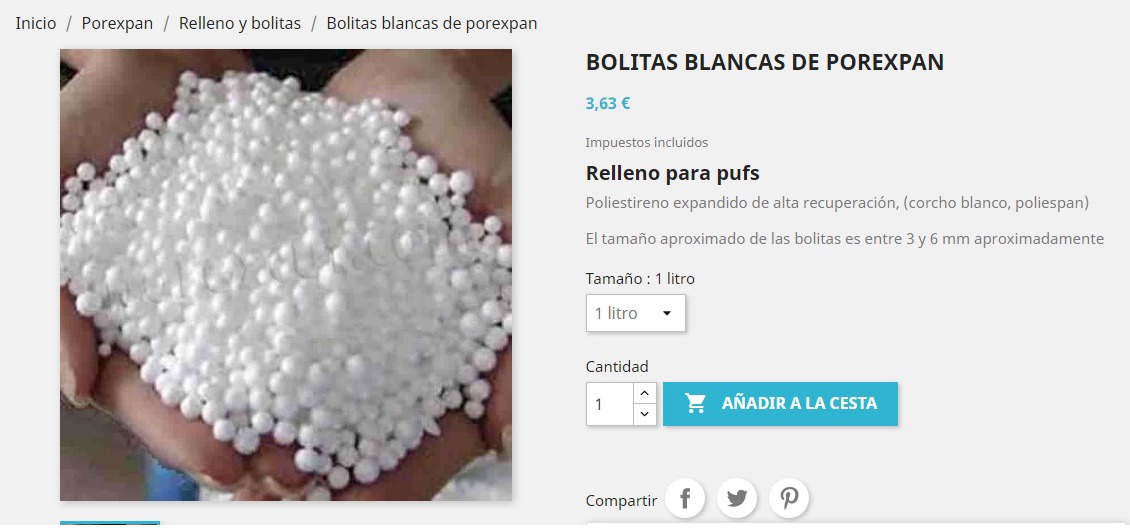
Task: Navigate to Relleno y bolitas breadcrumb
Action: coord(240,23)
